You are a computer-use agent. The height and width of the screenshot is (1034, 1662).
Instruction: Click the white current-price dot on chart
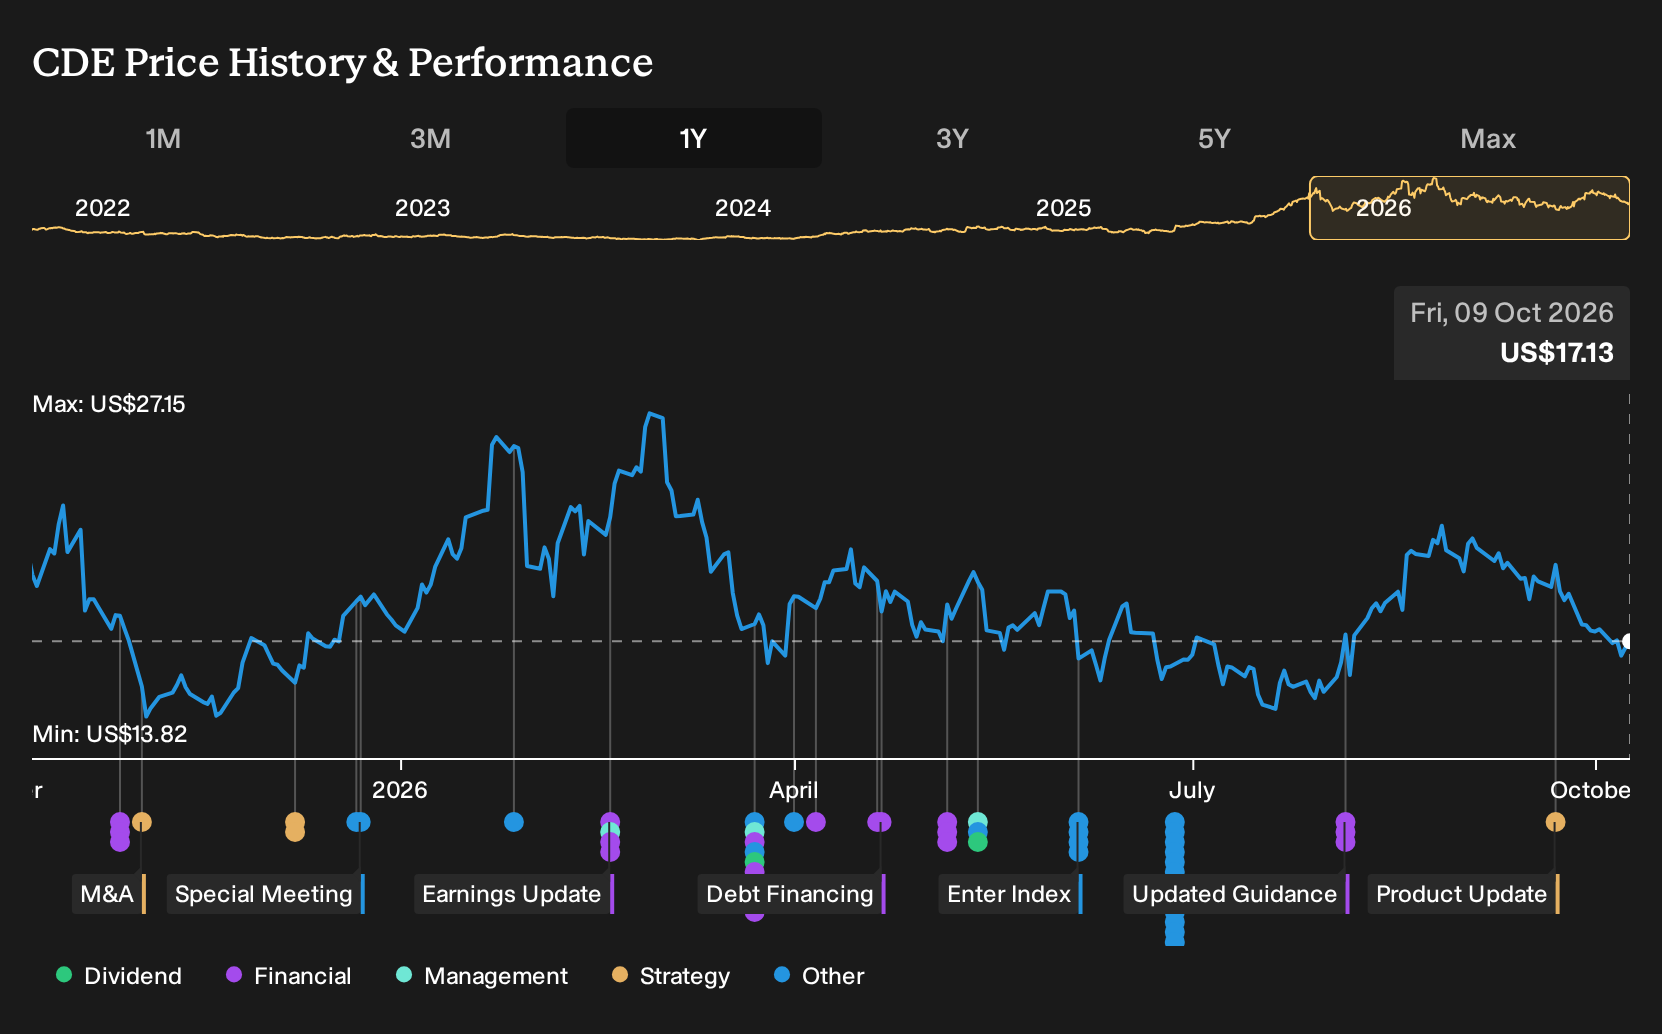pos(1628,641)
